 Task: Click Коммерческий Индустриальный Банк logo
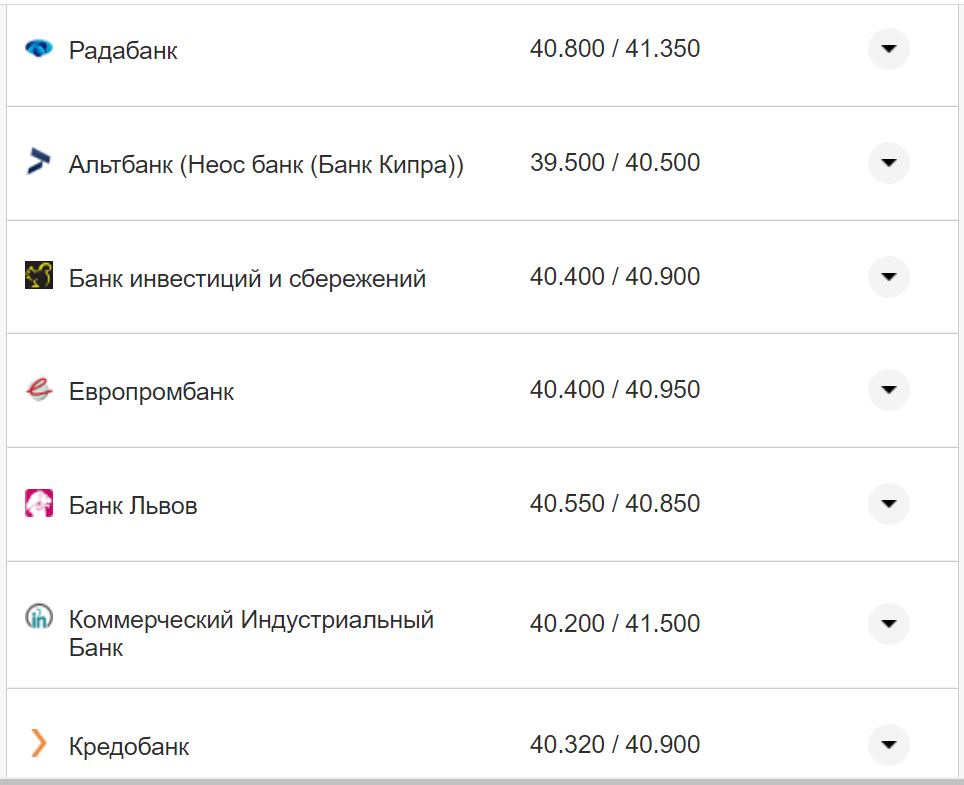[x=38, y=617]
